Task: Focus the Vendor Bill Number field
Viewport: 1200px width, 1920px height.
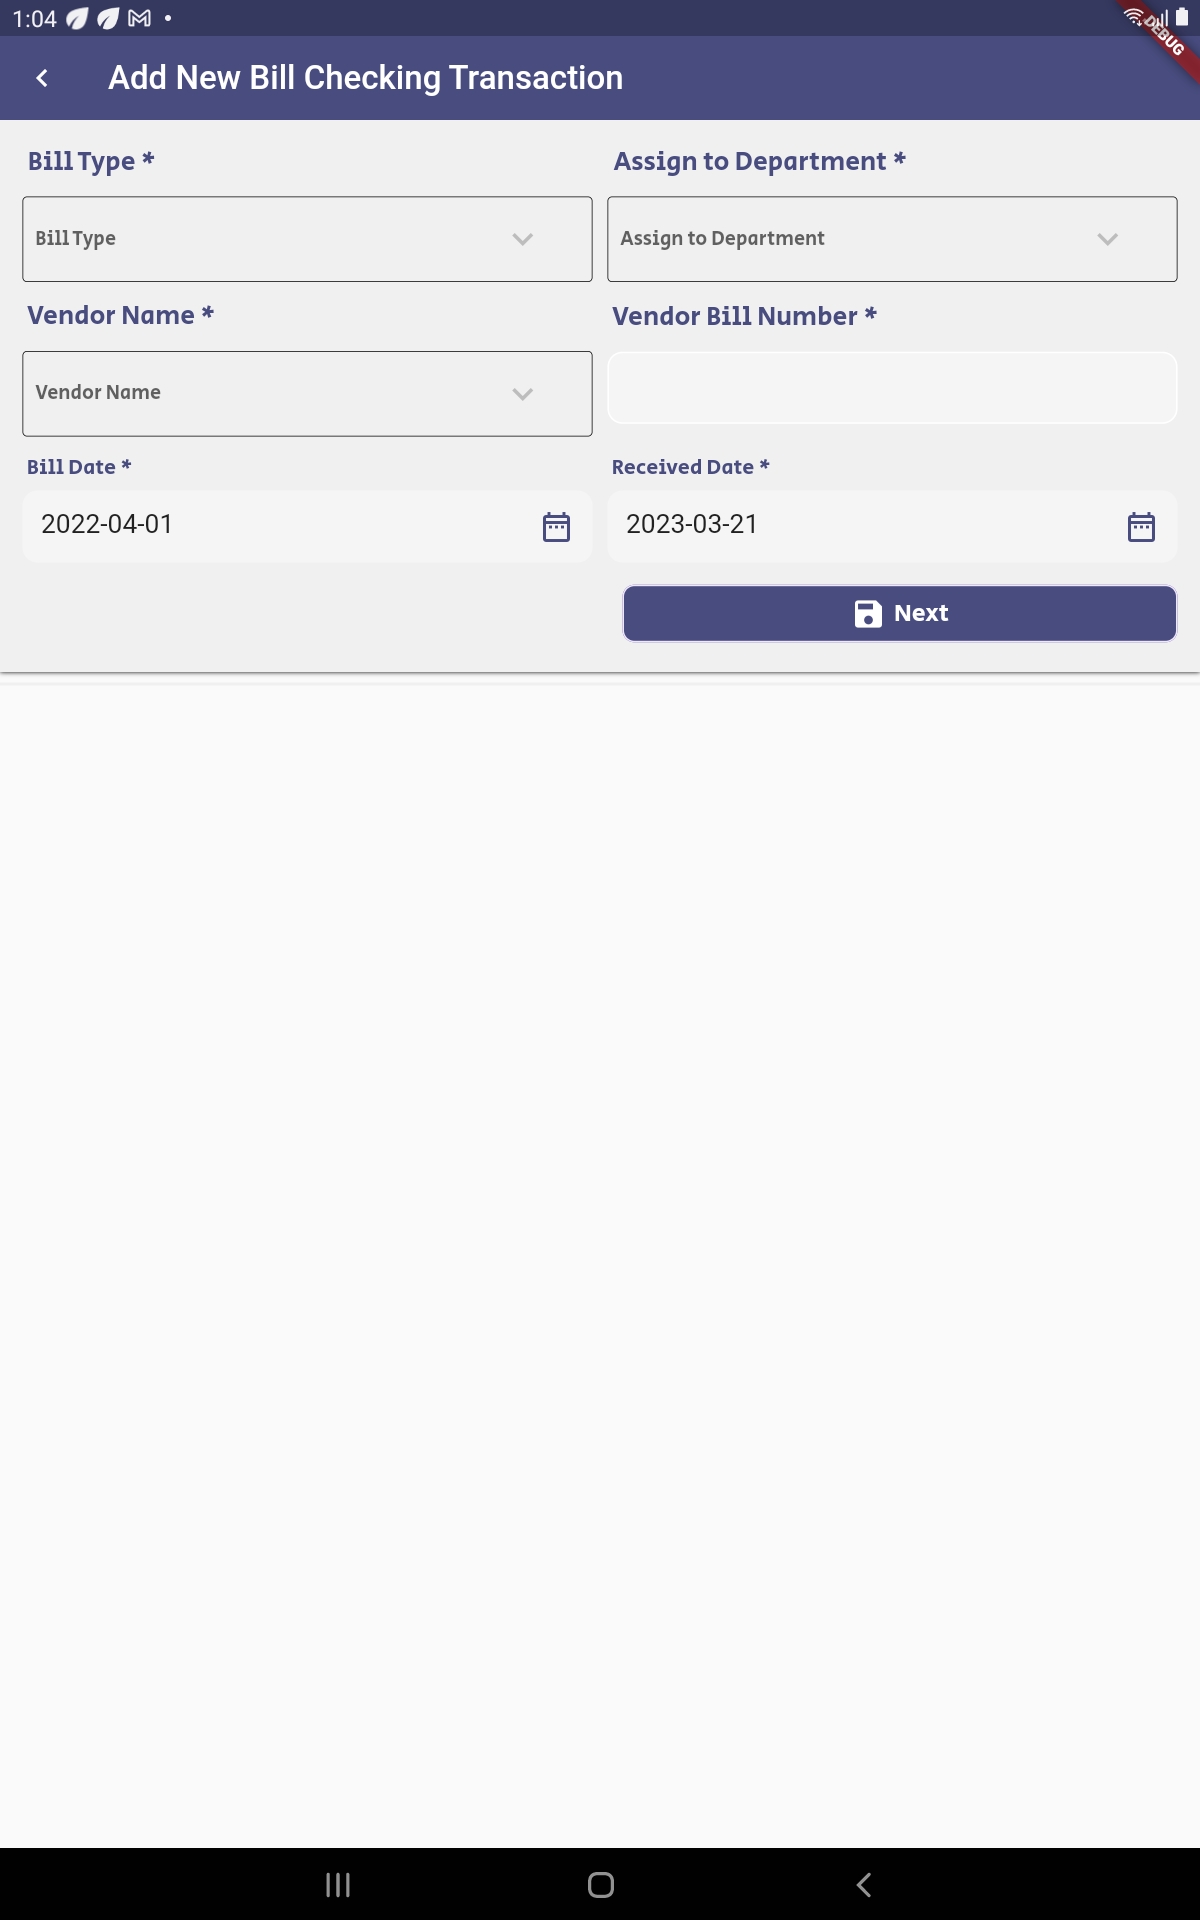Action: click(892, 388)
